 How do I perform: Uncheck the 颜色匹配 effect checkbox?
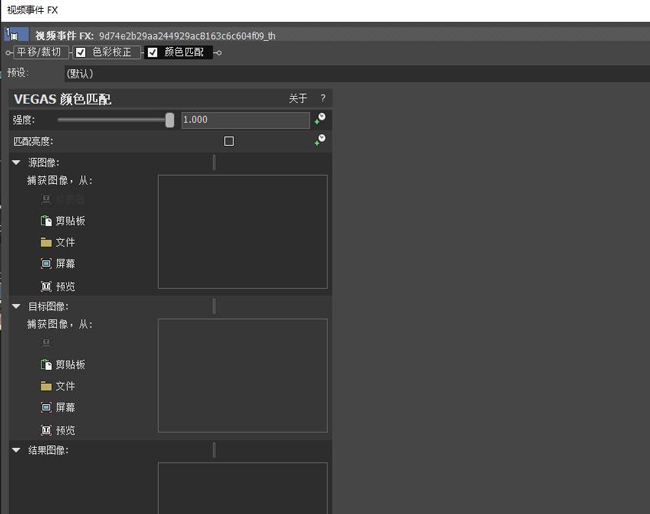(153, 52)
